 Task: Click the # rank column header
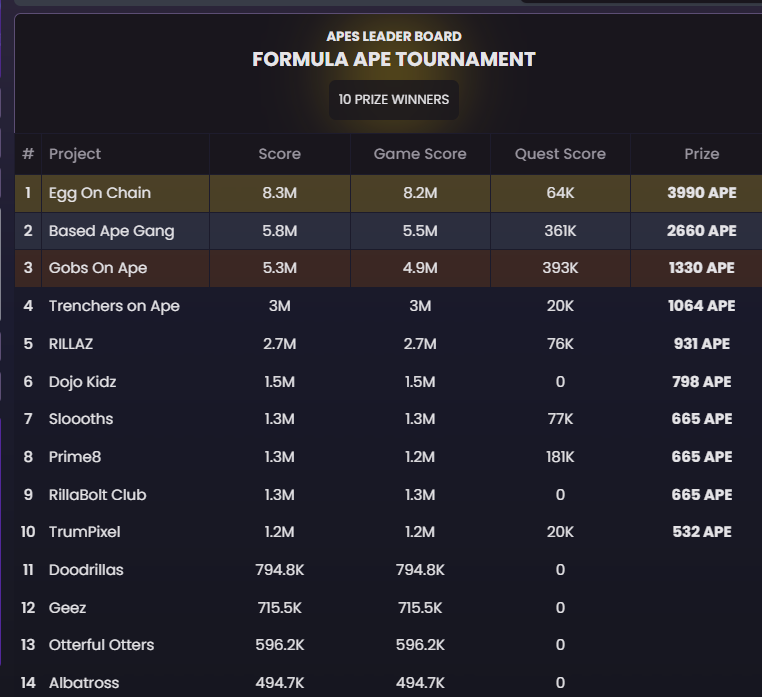coord(28,154)
